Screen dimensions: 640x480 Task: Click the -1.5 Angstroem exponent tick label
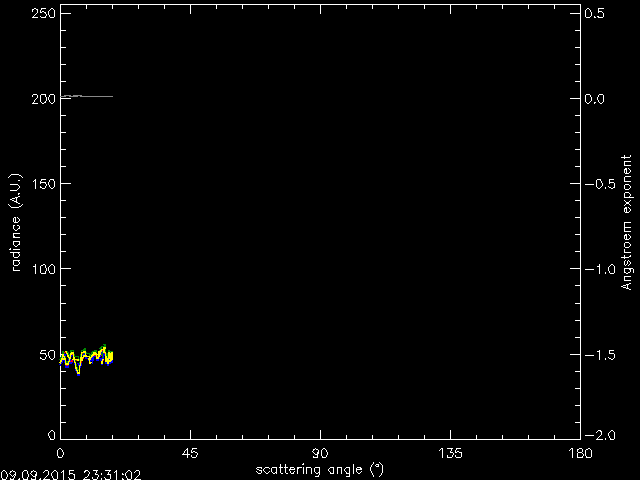(x=600, y=355)
